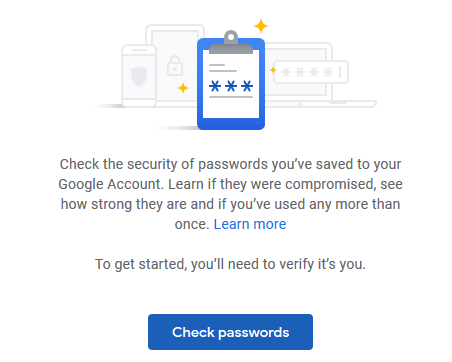The image size is (452, 362).
Task: Open the Learn more link
Action: [250, 224]
